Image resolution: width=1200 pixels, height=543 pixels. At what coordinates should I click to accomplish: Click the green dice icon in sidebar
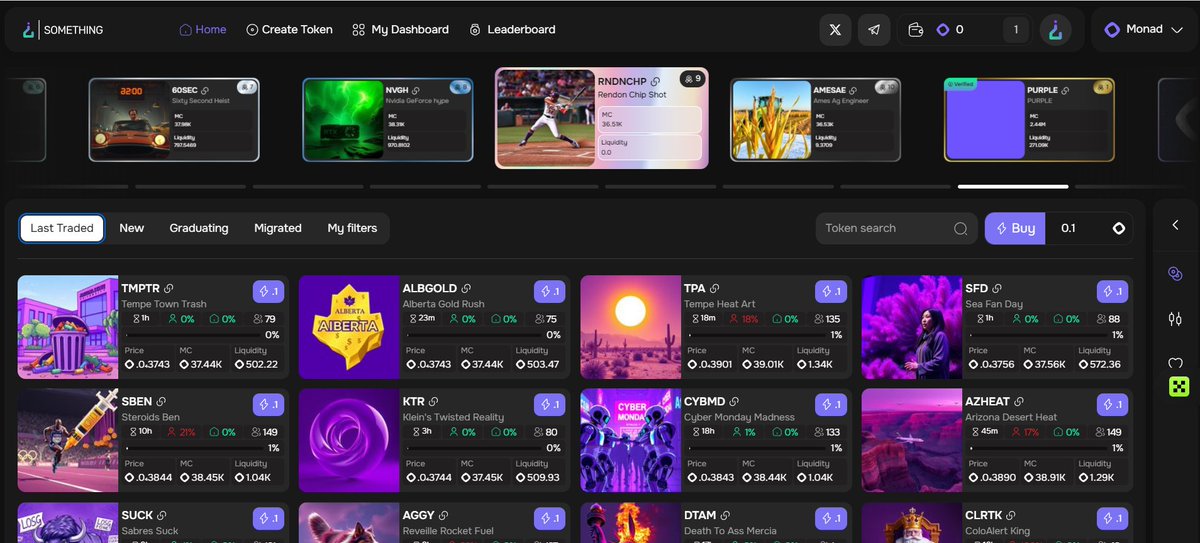click(1178, 386)
